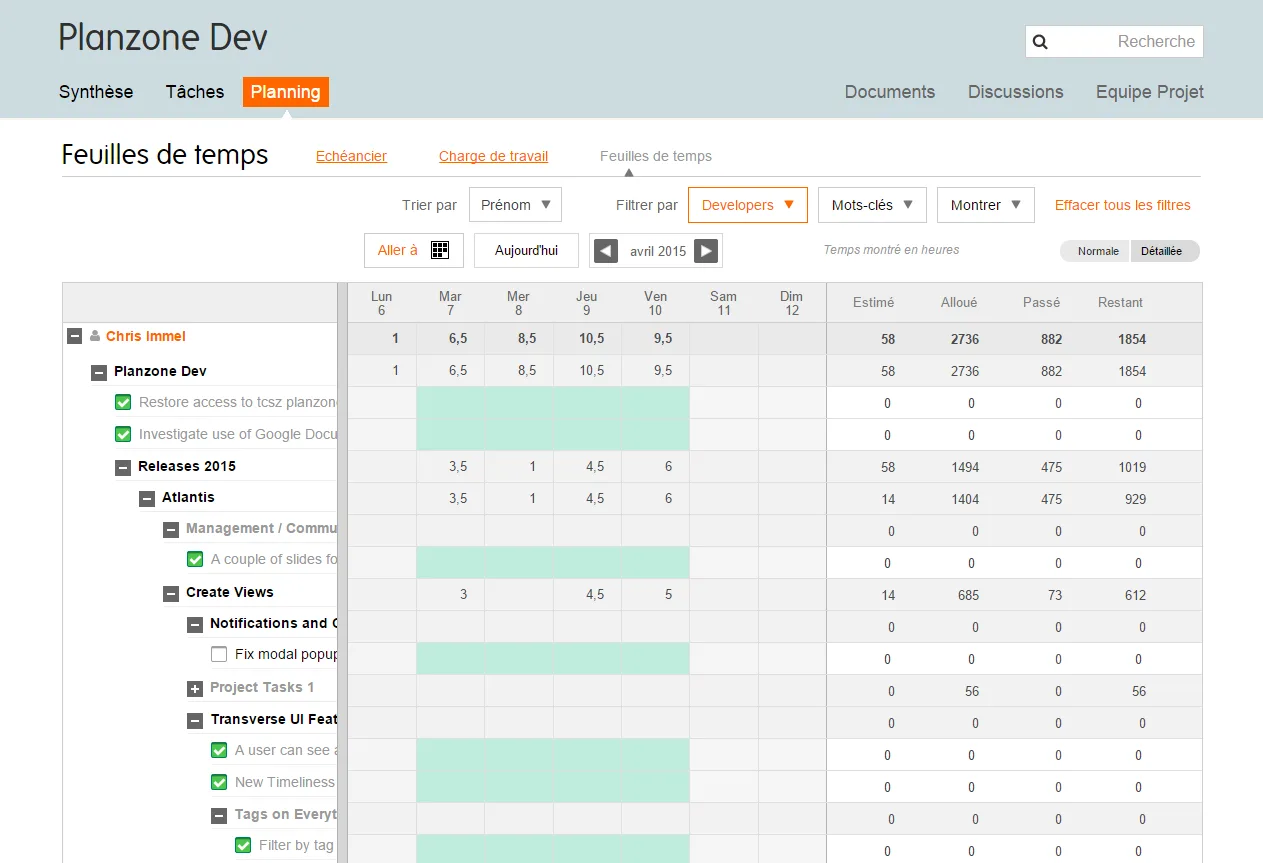
Task: Toggle checkbox for A user can see task
Action: (219, 750)
